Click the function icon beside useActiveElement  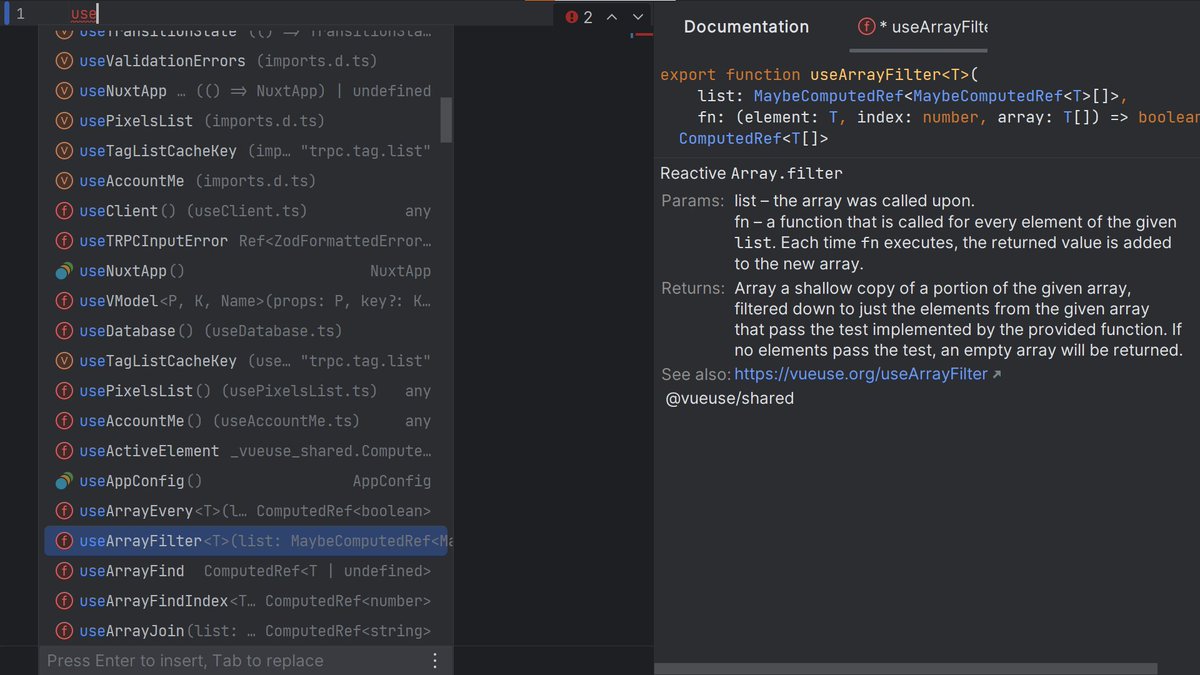(64, 451)
